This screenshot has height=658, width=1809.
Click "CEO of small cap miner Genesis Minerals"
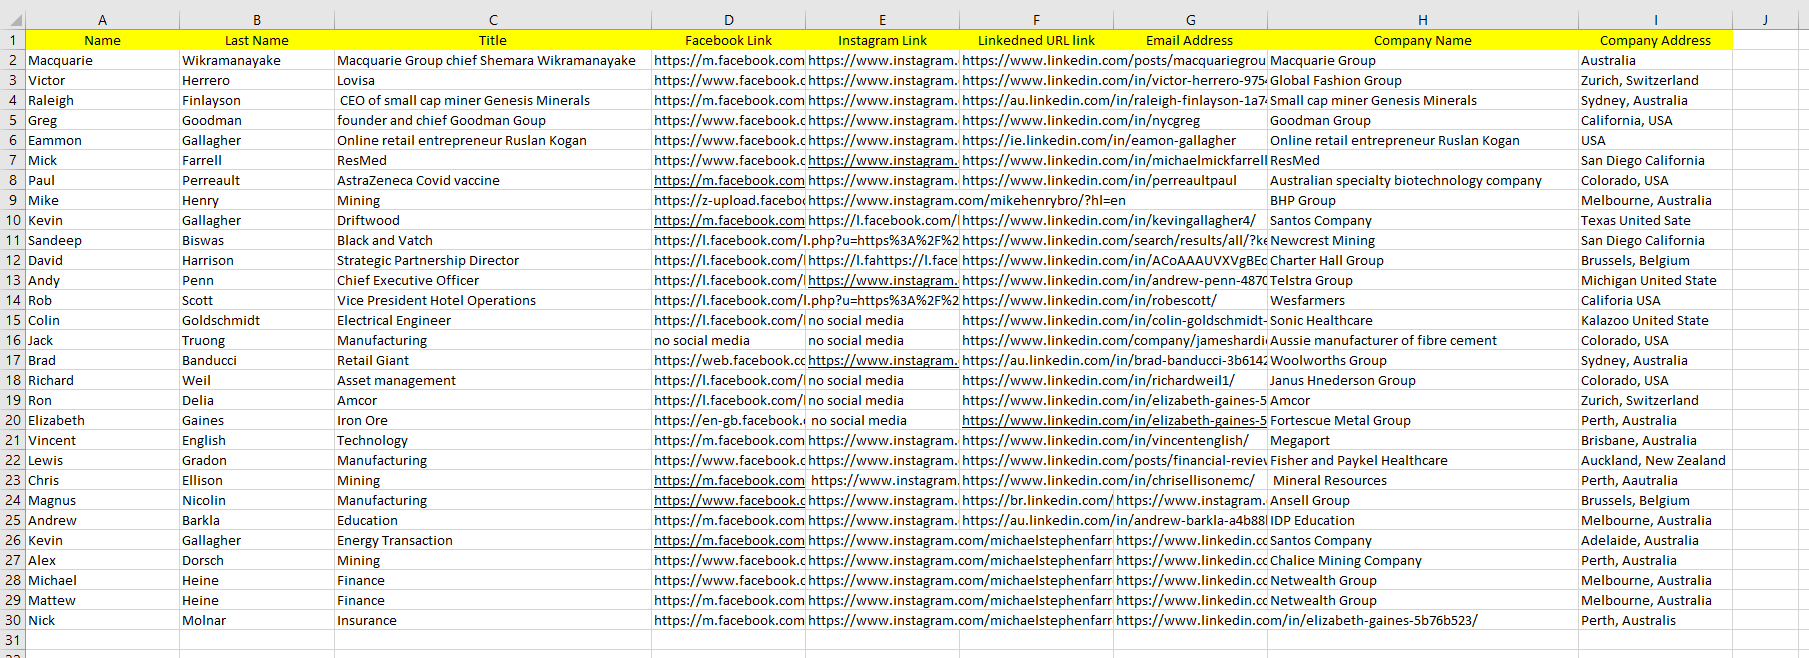point(493,100)
